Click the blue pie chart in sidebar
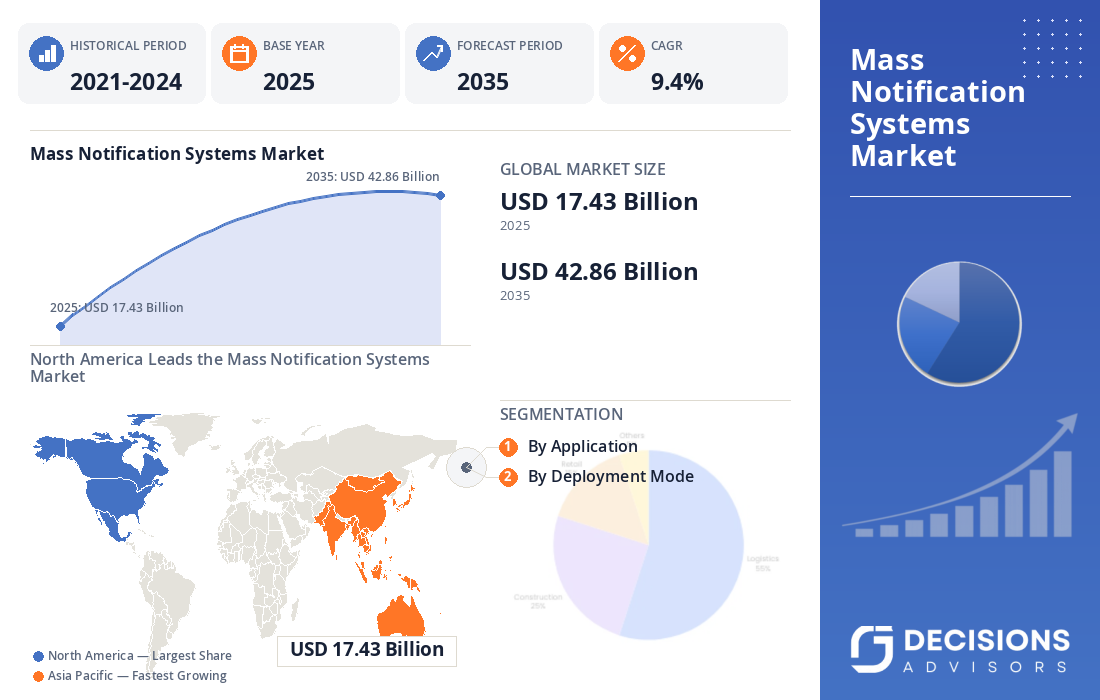 (x=959, y=323)
